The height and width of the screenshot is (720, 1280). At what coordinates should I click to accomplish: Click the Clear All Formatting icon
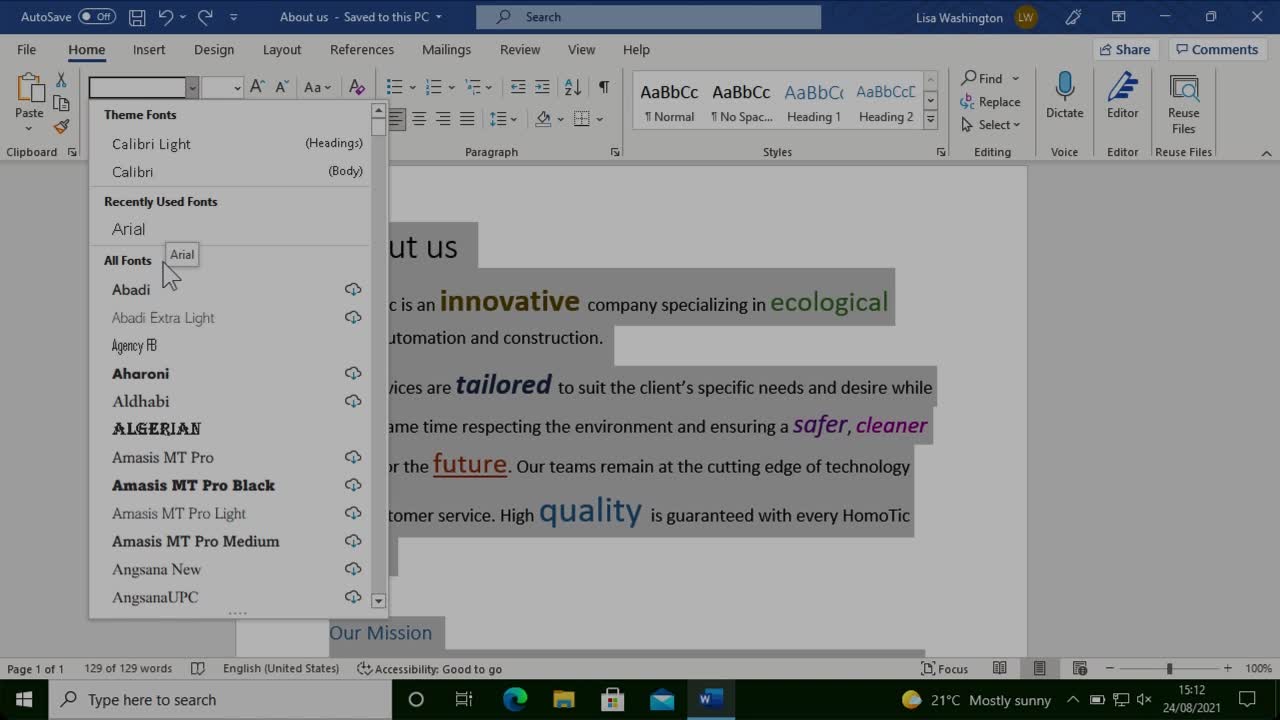point(357,87)
